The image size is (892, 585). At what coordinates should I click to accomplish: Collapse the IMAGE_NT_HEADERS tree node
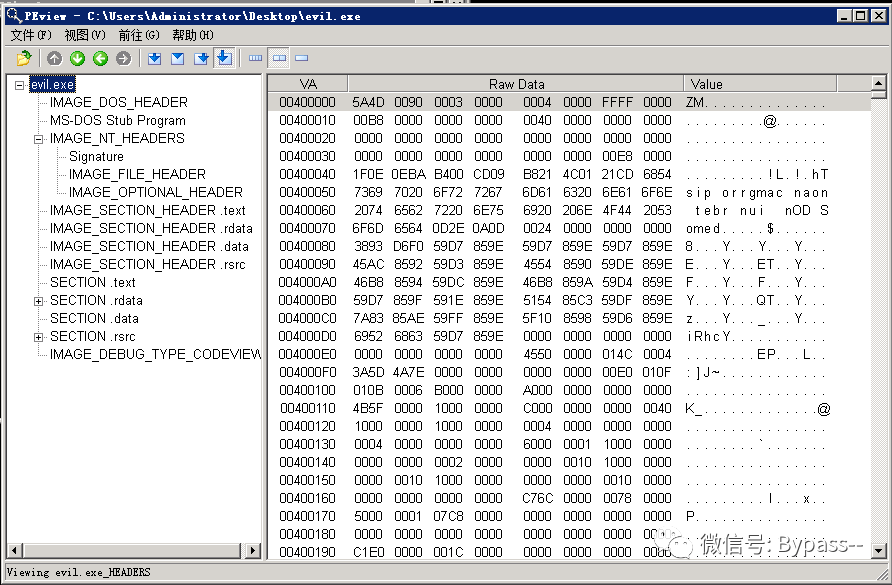[x=38, y=139]
